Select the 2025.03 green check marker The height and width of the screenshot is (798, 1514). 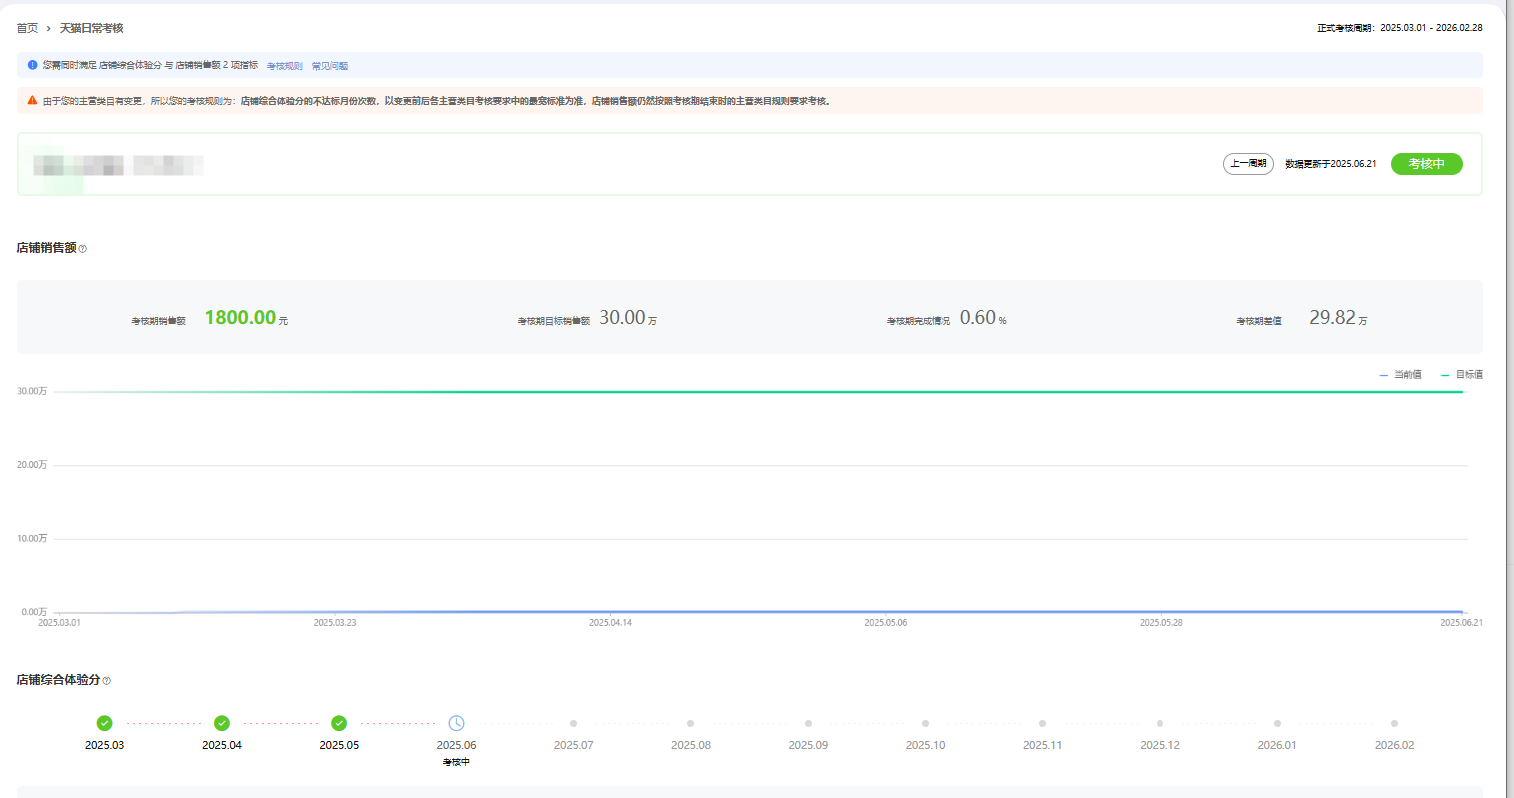pos(105,723)
